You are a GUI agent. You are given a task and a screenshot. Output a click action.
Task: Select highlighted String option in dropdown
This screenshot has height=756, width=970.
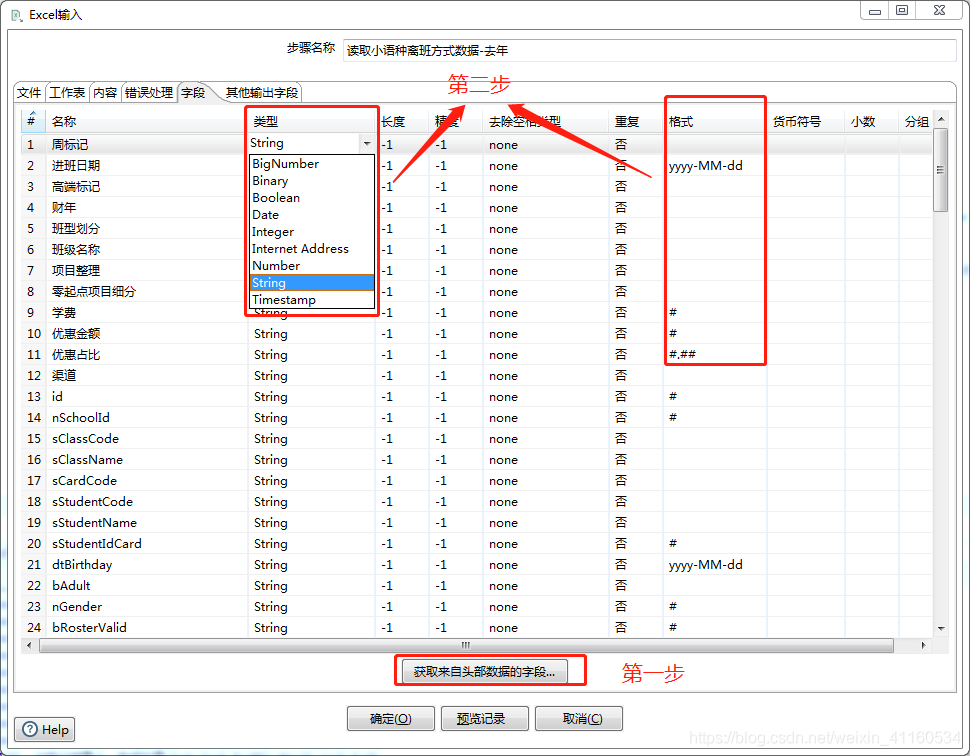312,283
